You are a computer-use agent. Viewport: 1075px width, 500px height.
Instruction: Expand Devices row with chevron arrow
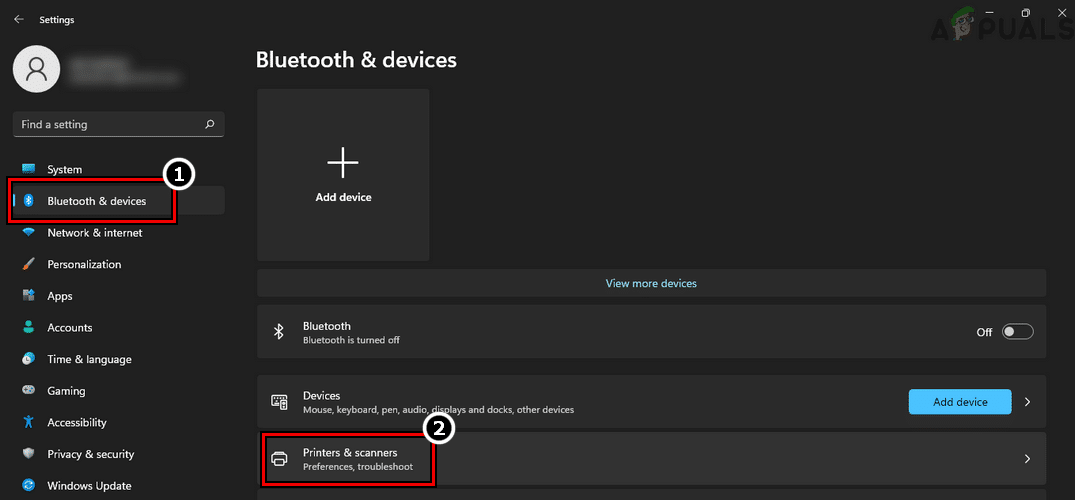1027,402
